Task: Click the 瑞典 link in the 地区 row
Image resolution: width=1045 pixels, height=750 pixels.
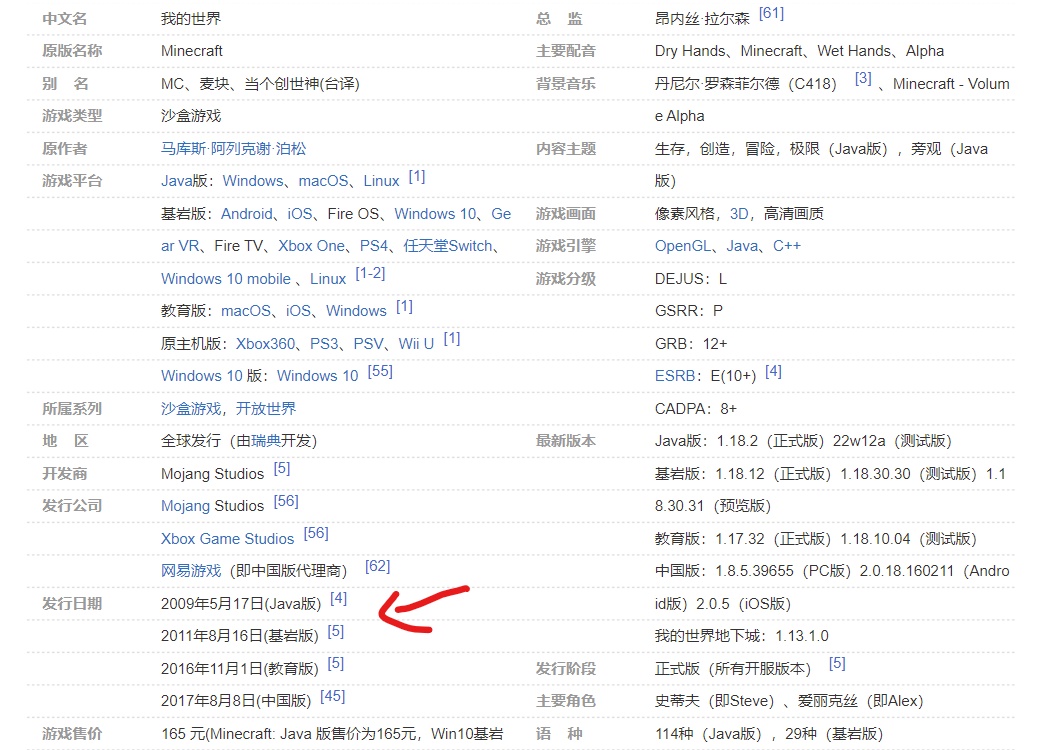Action: (x=266, y=441)
